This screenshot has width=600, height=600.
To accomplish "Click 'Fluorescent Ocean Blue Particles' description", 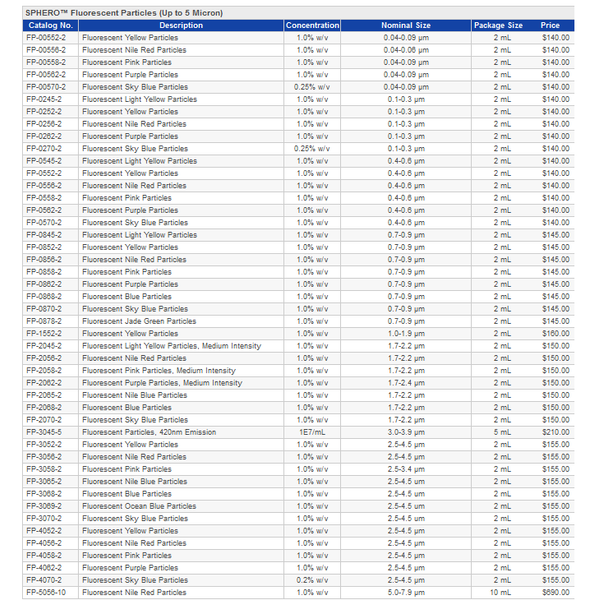I will (x=139, y=506).
